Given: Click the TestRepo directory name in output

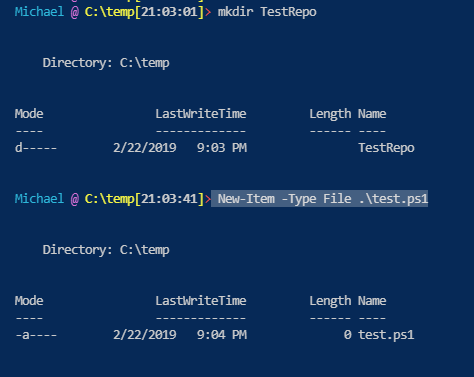Looking at the screenshot, I should coord(386,148).
